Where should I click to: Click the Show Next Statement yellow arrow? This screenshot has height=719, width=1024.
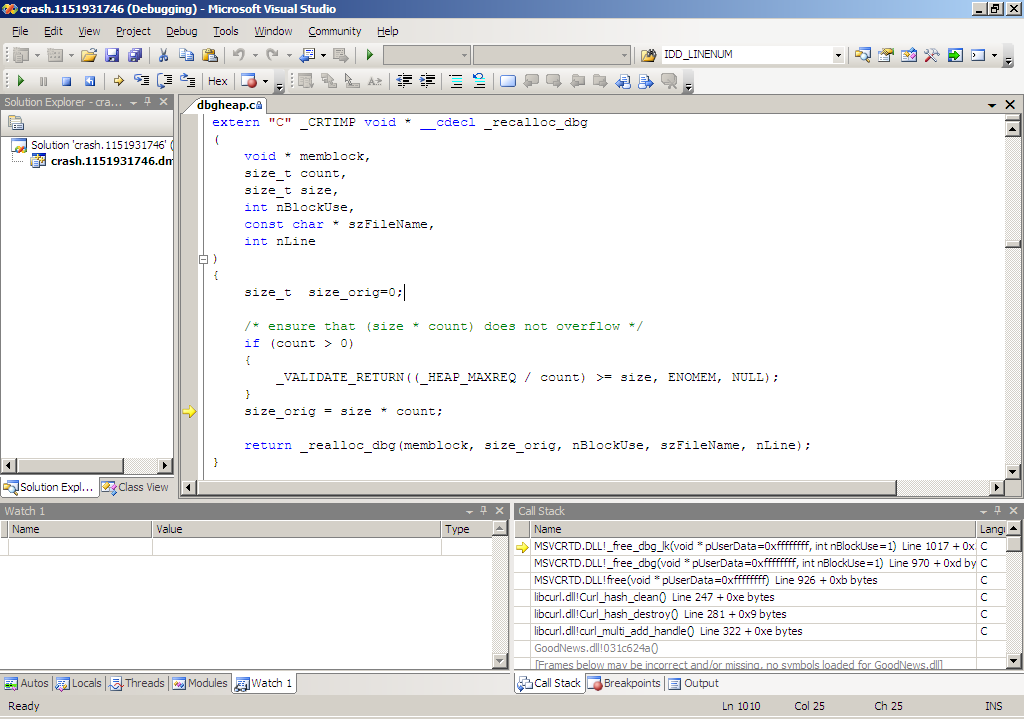point(118,81)
